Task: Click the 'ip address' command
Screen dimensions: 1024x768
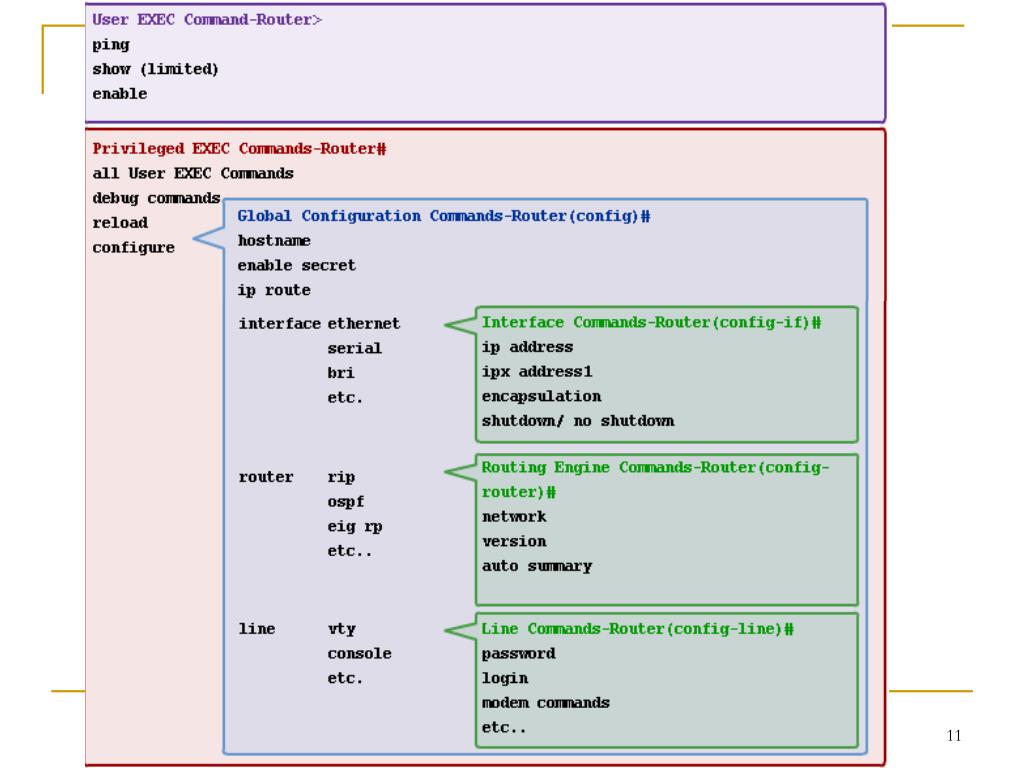Action: pyautogui.click(x=527, y=347)
